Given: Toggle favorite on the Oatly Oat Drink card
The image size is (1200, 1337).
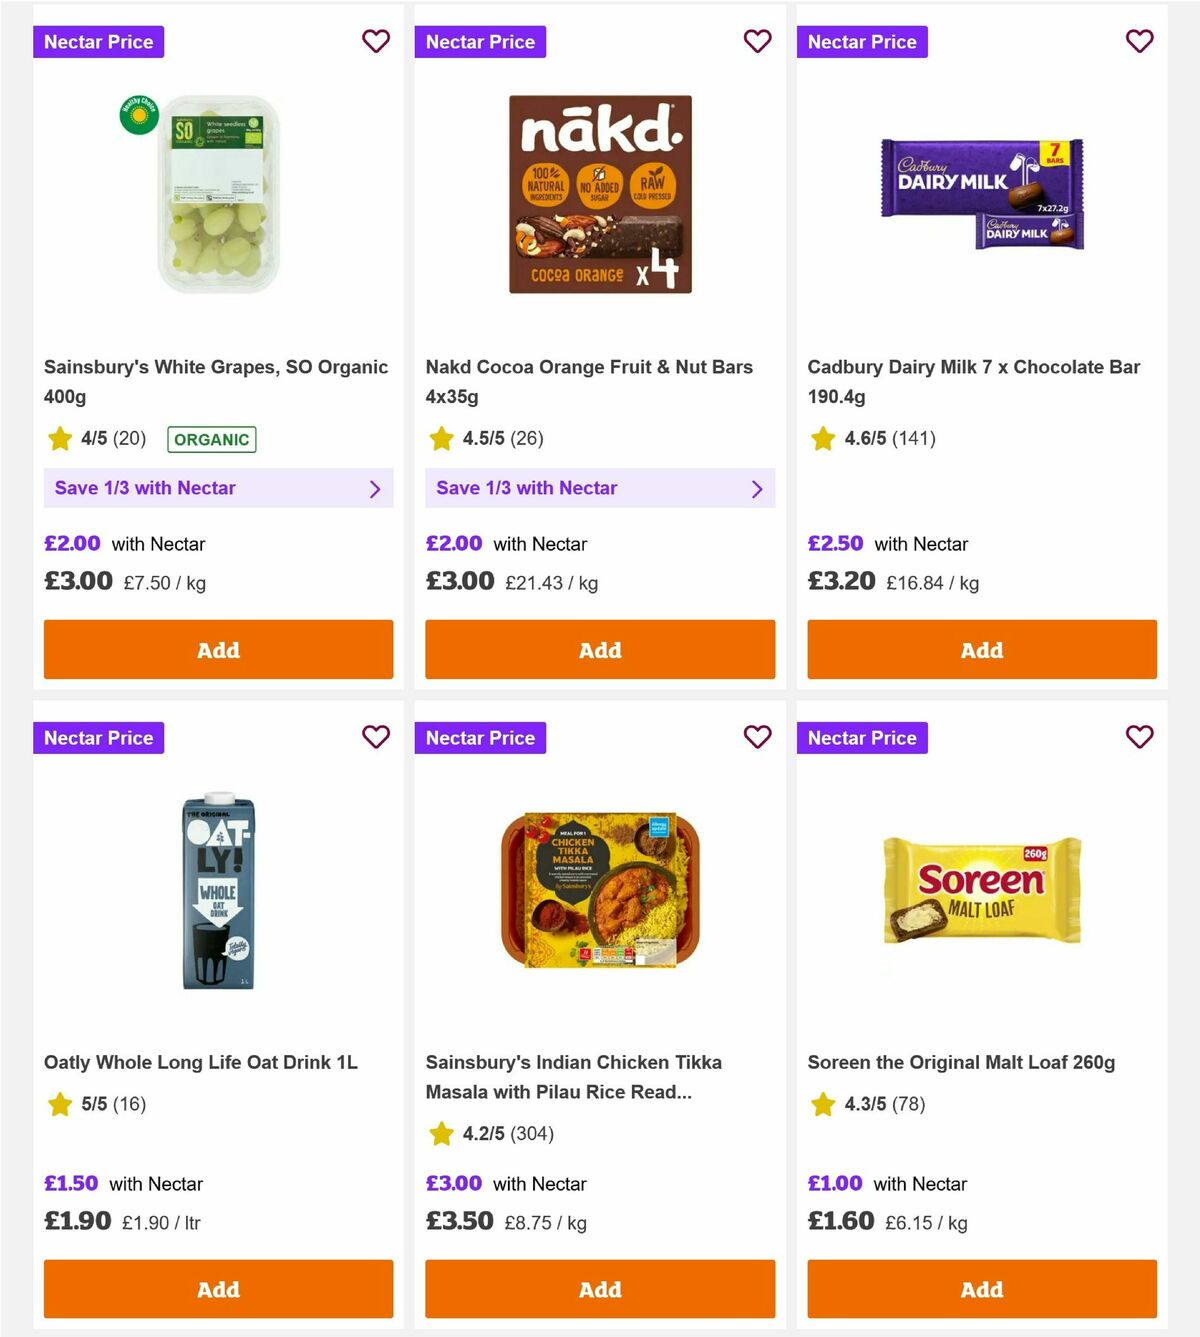Looking at the screenshot, I should [x=376, y=737].
